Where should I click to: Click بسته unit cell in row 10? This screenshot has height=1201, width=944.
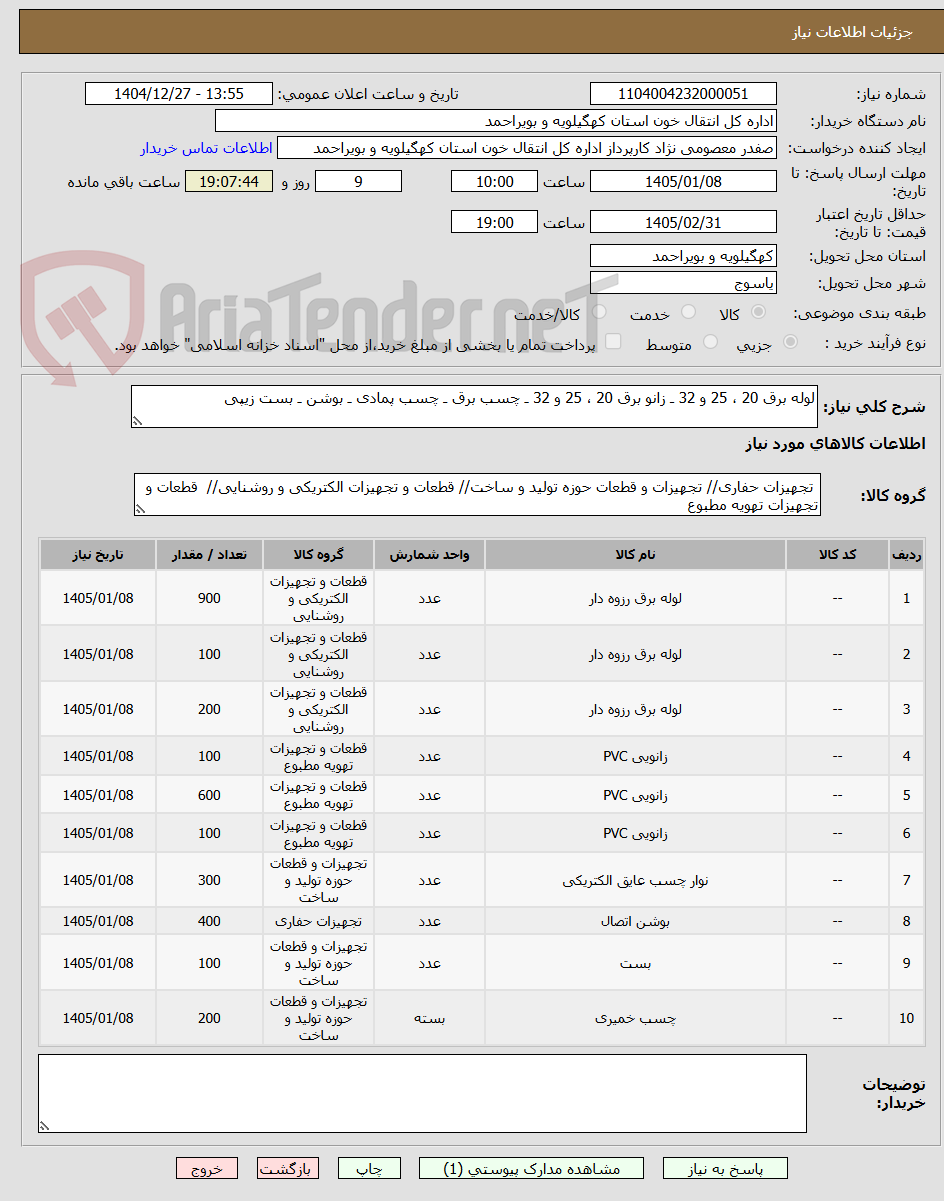point(429,1018)
